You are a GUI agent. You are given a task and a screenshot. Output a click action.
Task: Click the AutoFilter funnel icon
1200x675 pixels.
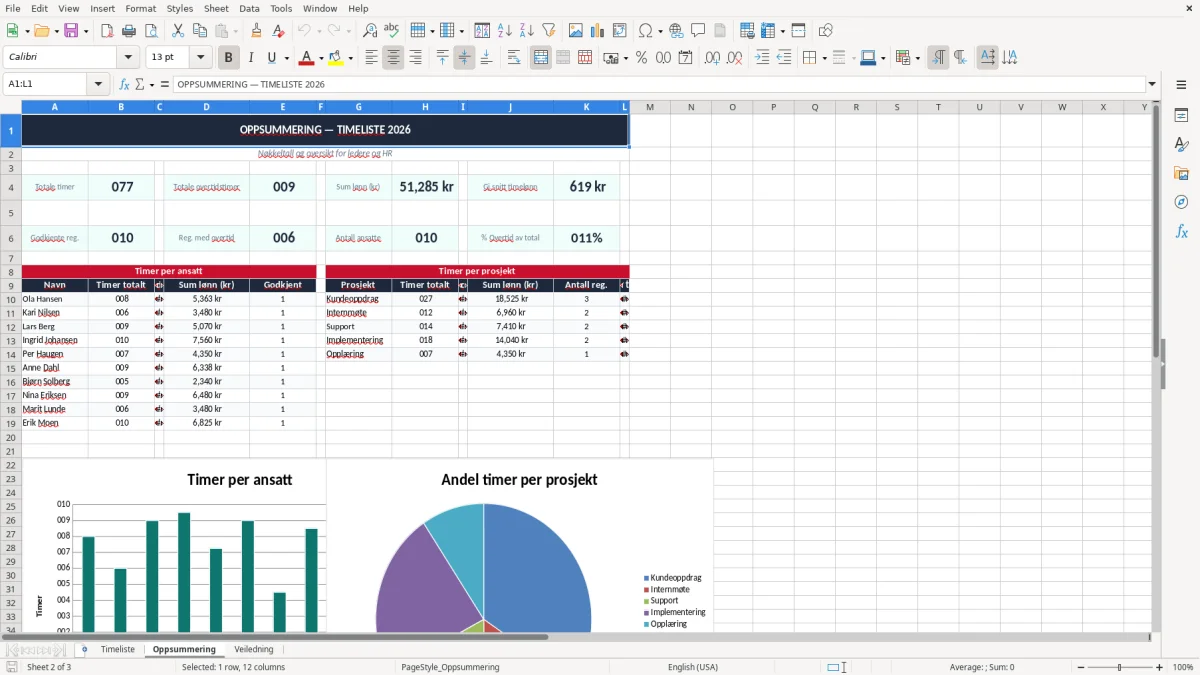click(548, 31)
